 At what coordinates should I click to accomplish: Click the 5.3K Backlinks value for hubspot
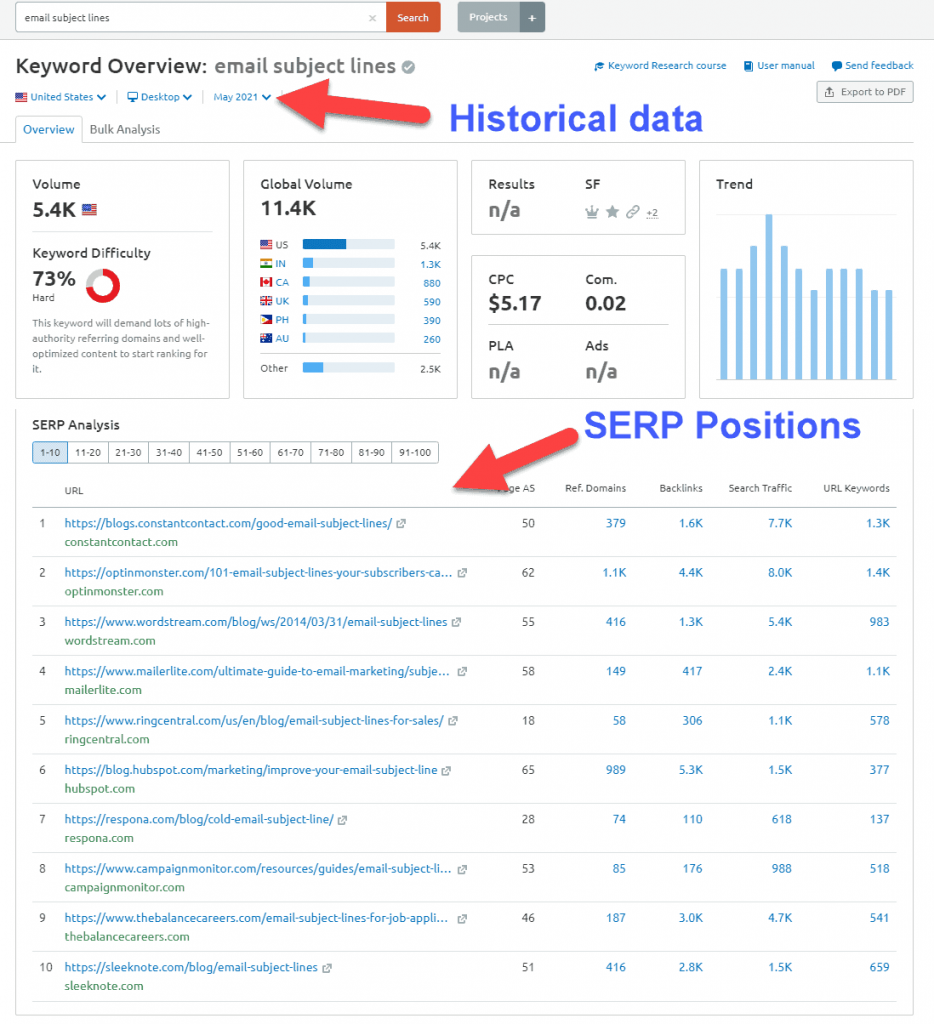[691, 771]
